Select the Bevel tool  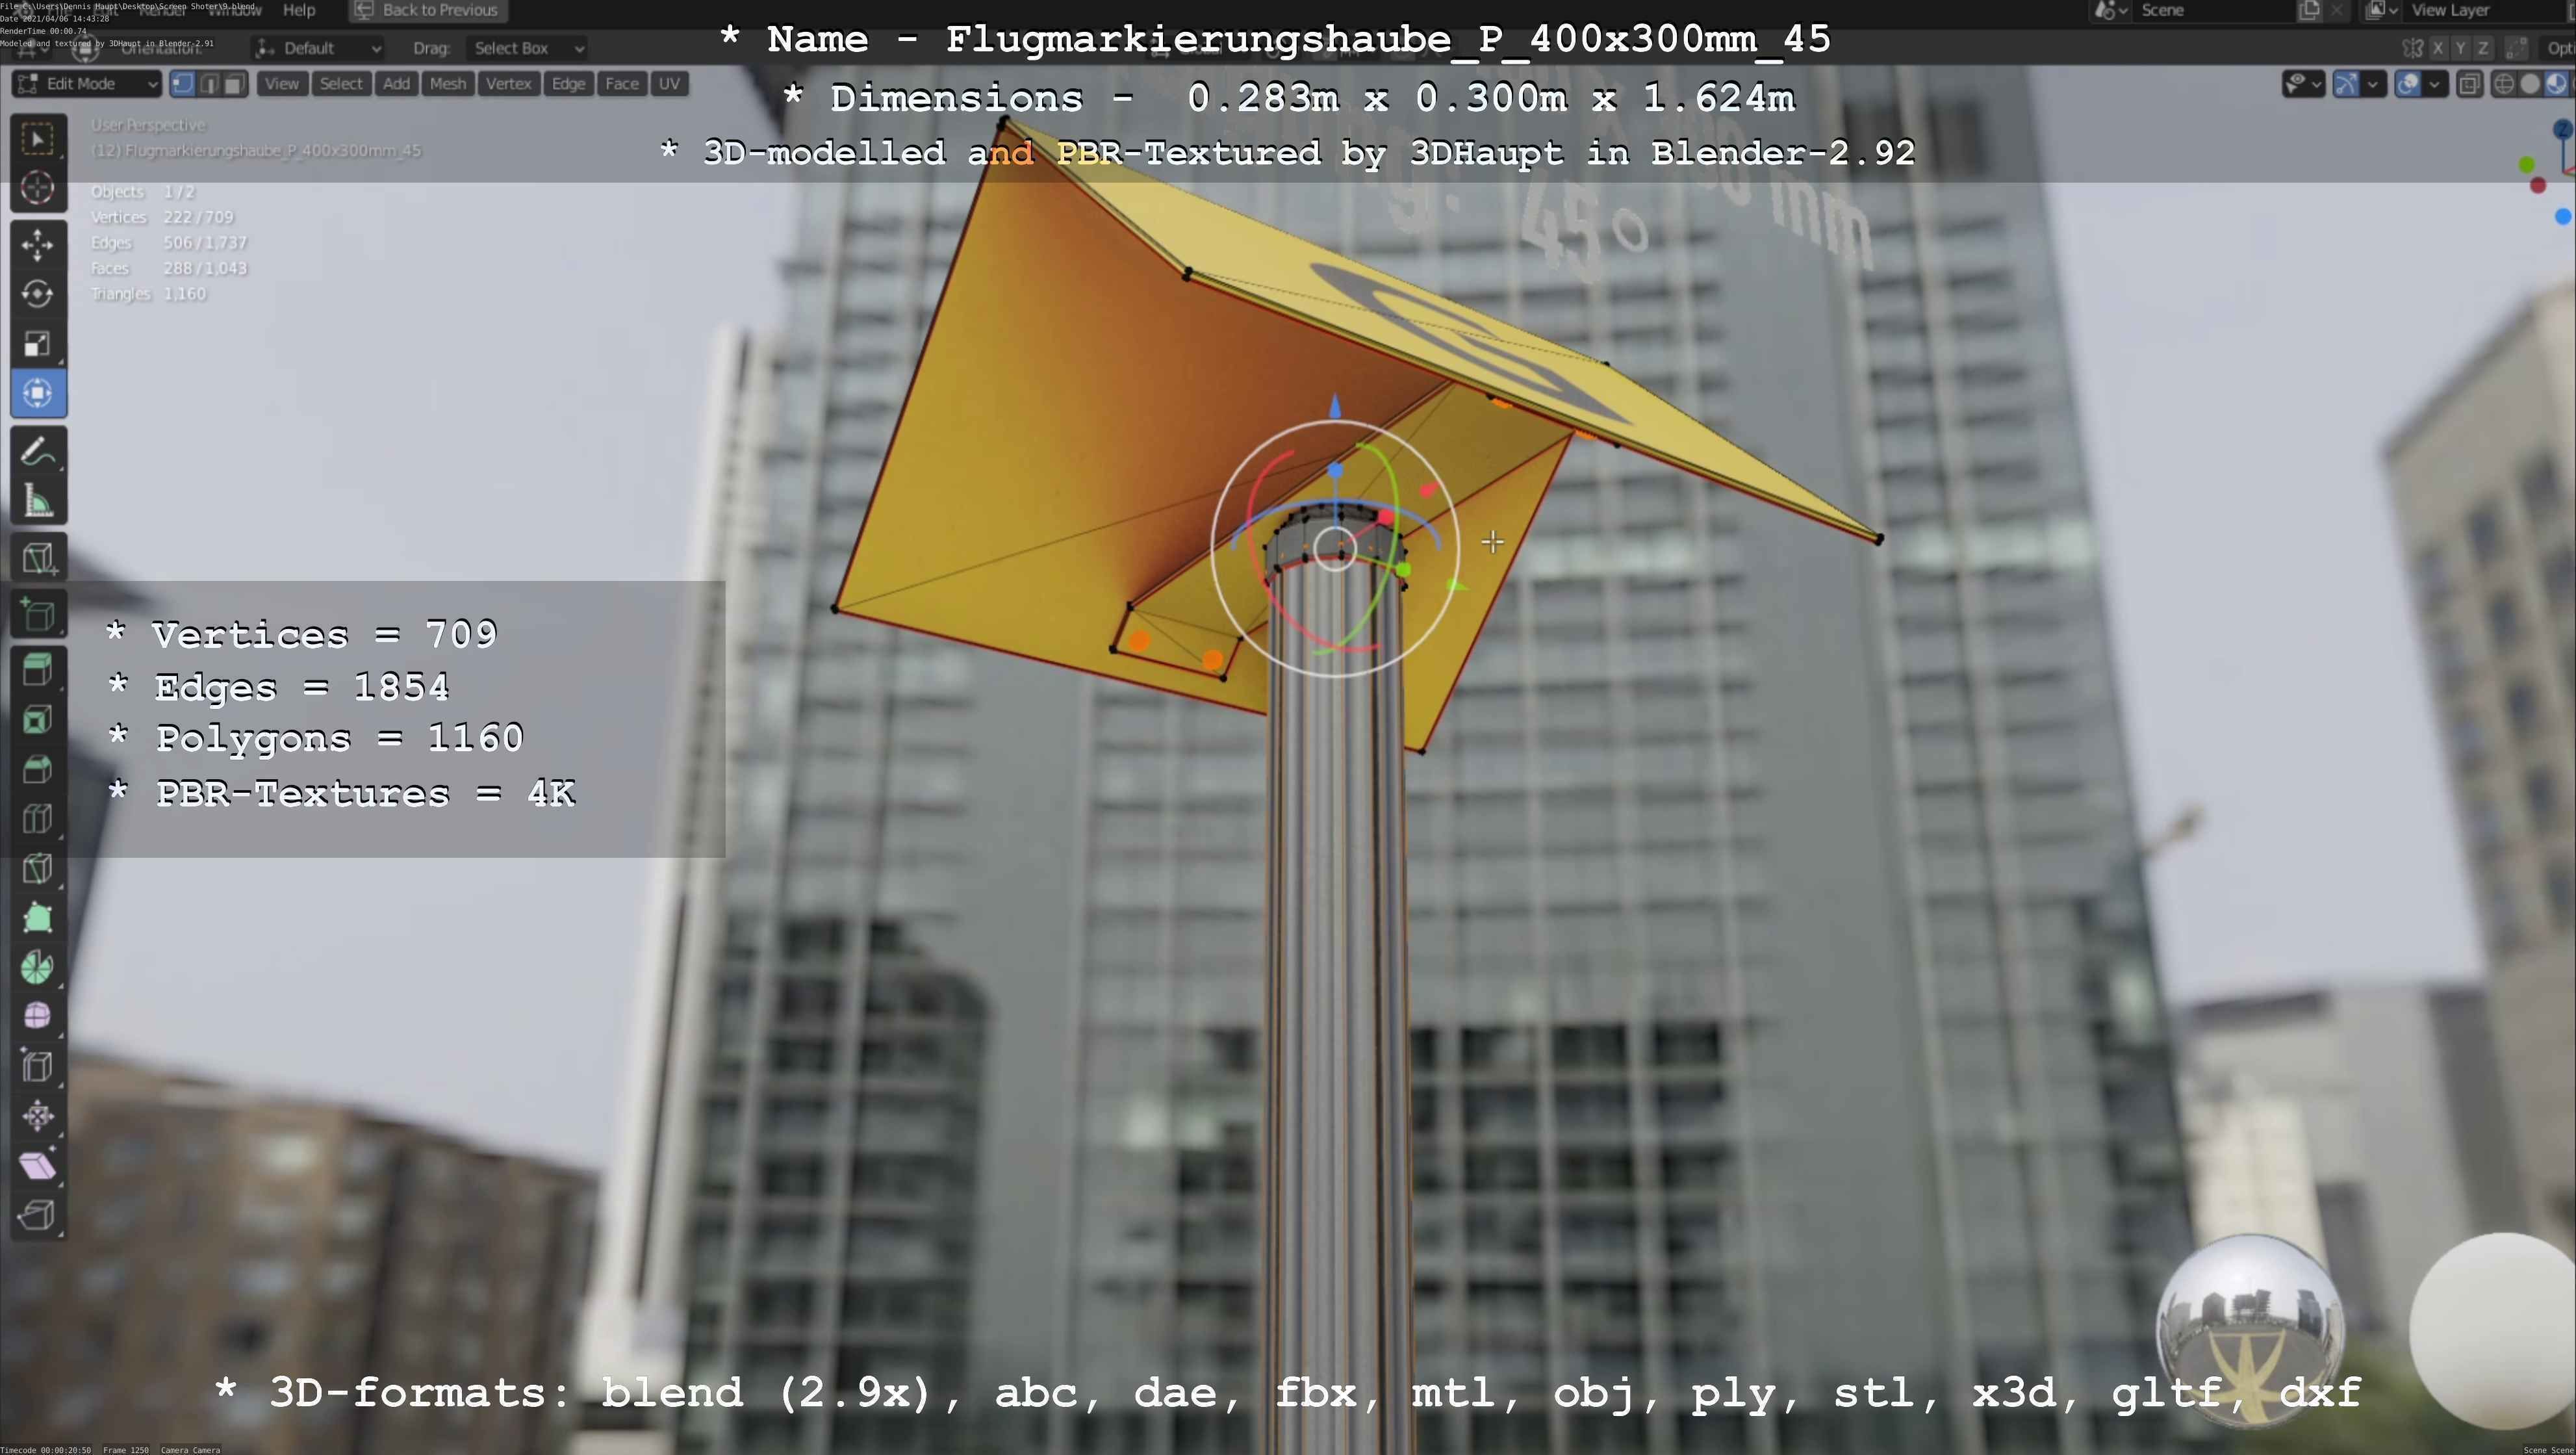(37, 769)
